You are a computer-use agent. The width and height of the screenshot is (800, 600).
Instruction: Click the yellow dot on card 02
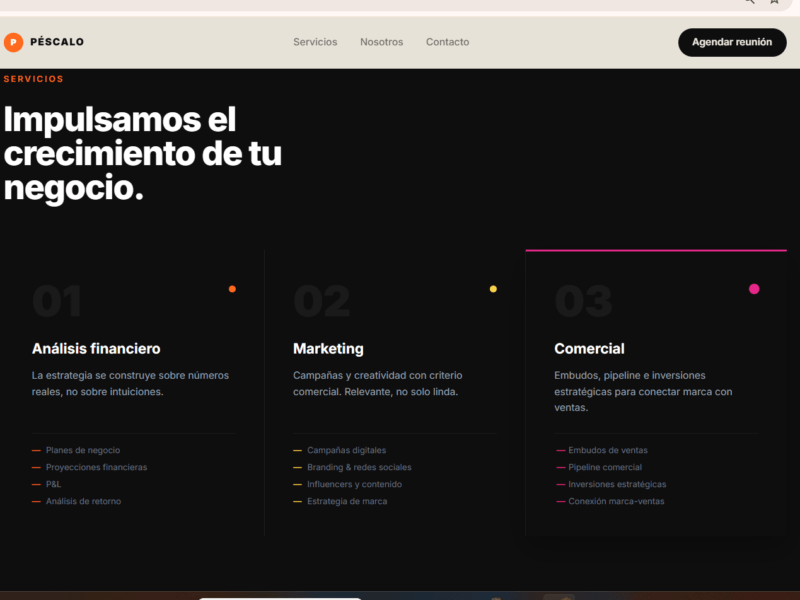pos(493,289)
